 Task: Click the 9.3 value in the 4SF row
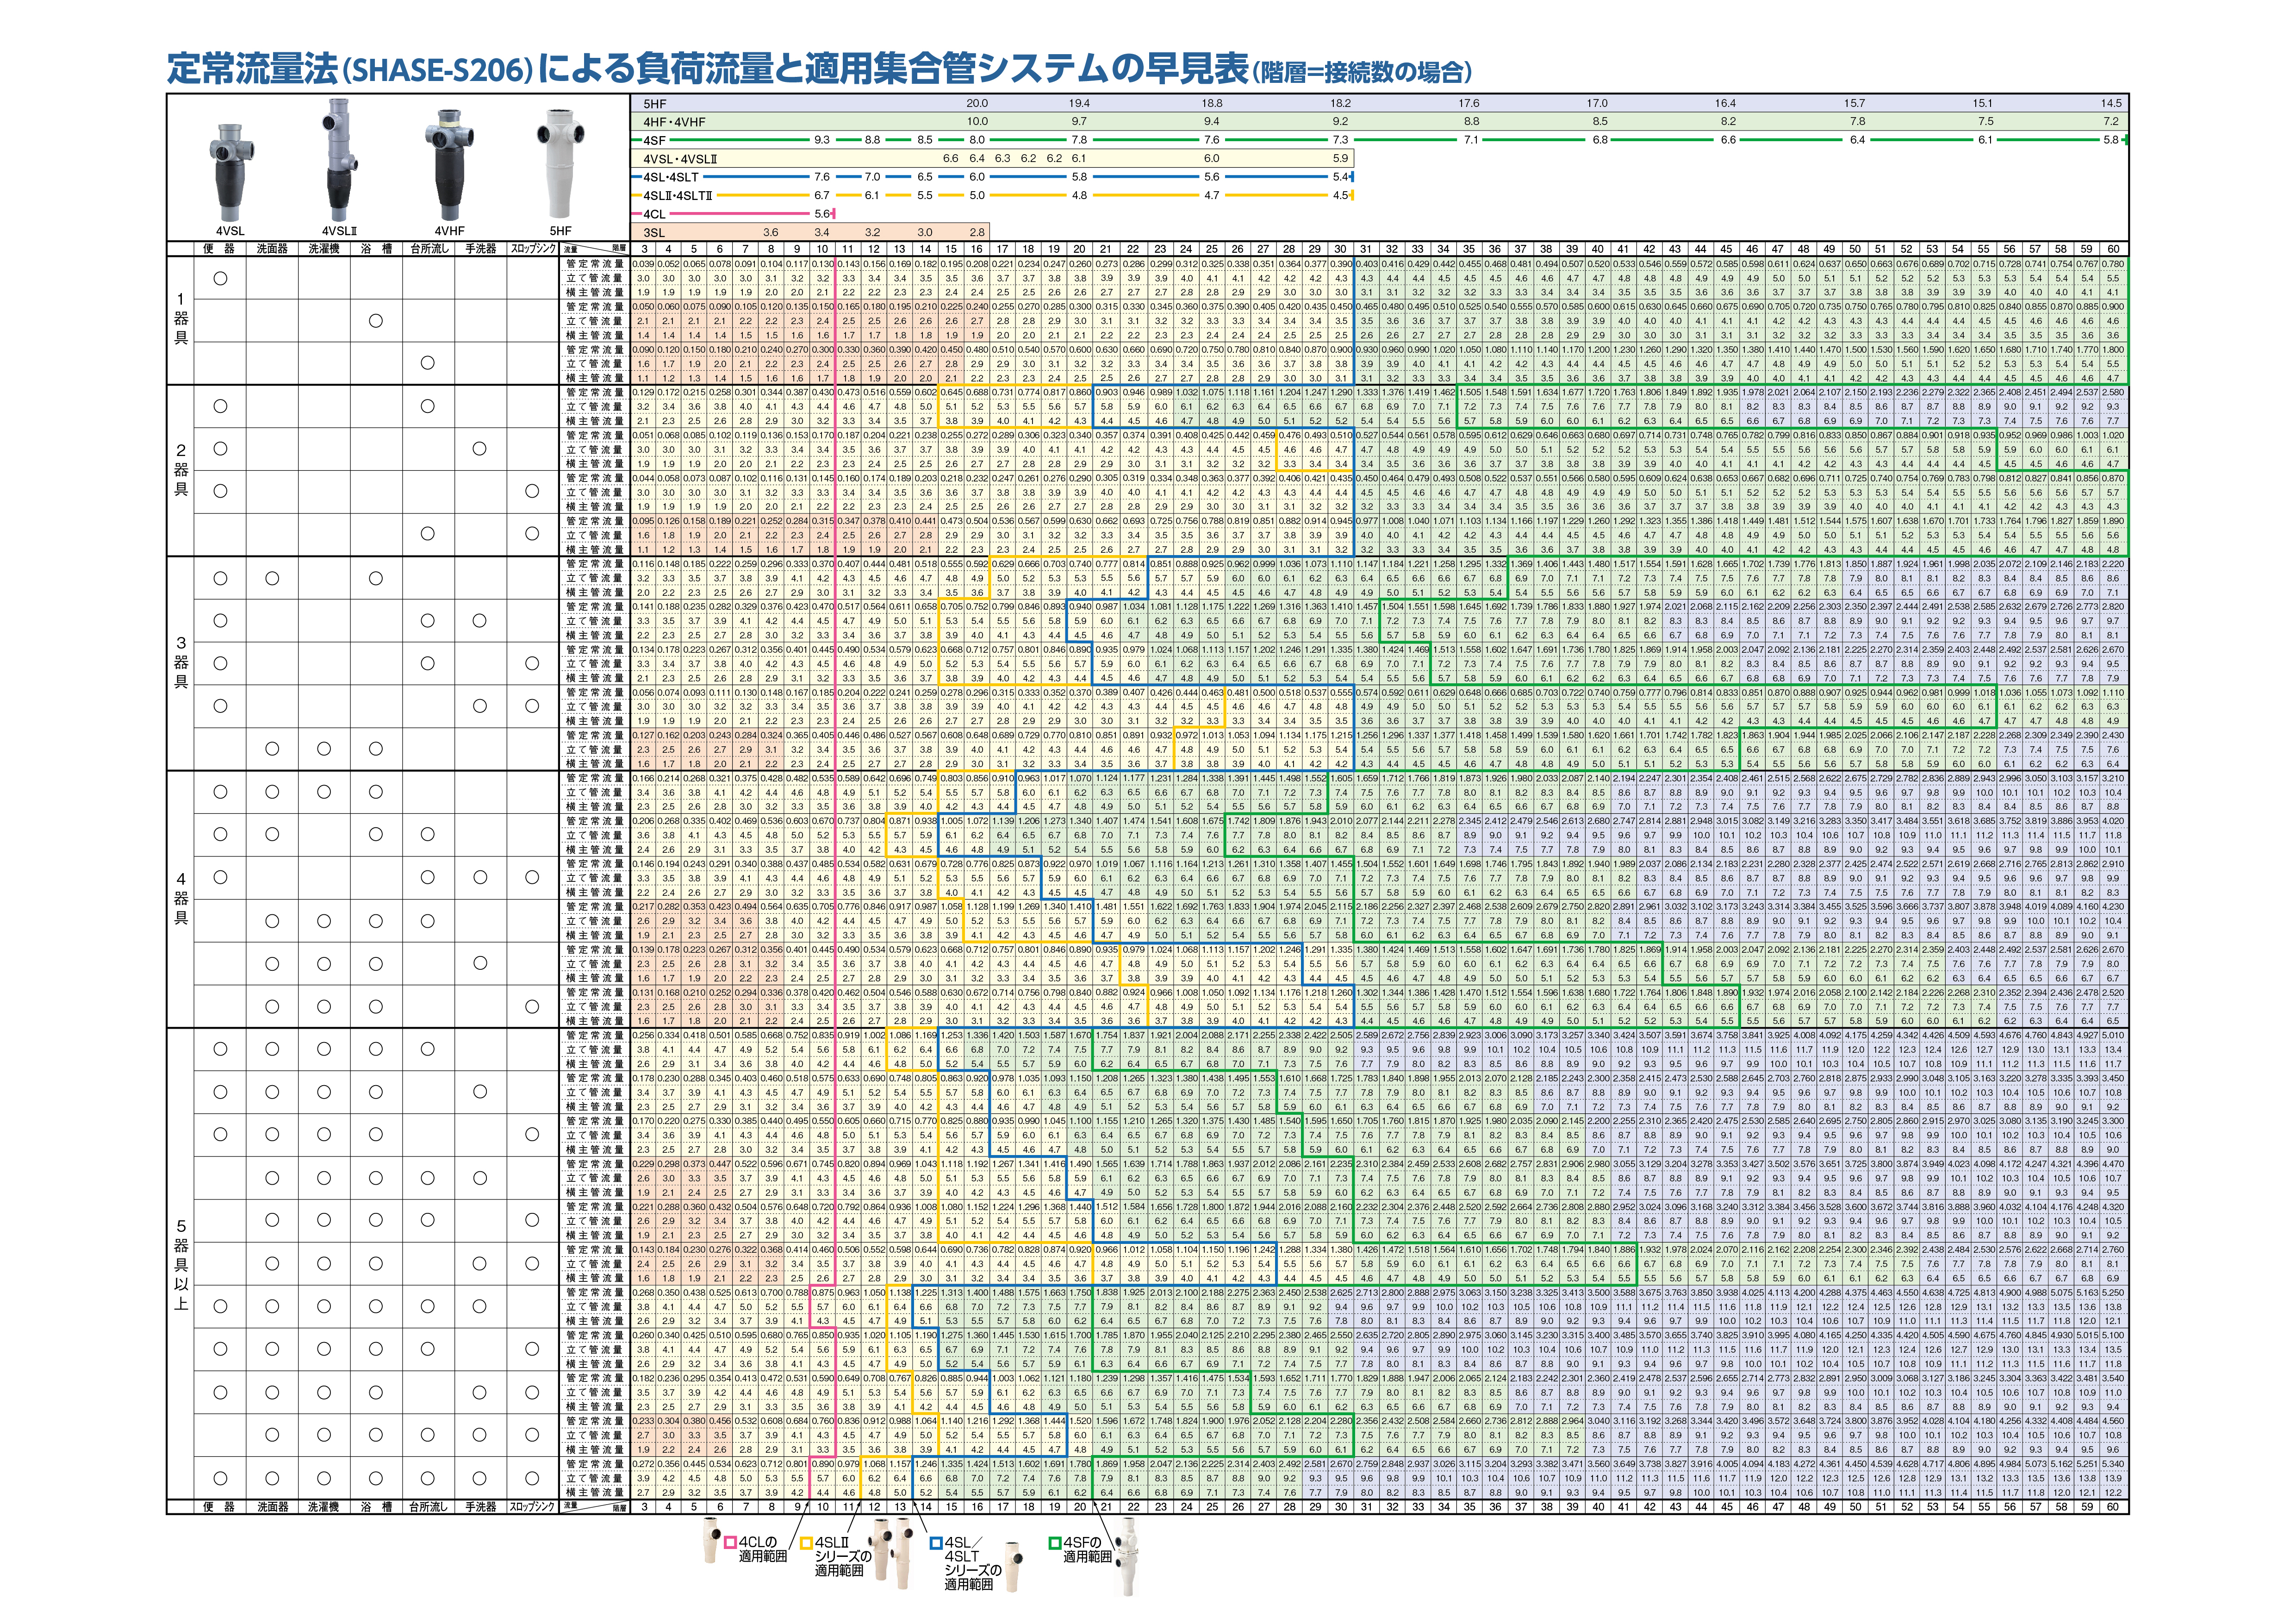(821, 140)
